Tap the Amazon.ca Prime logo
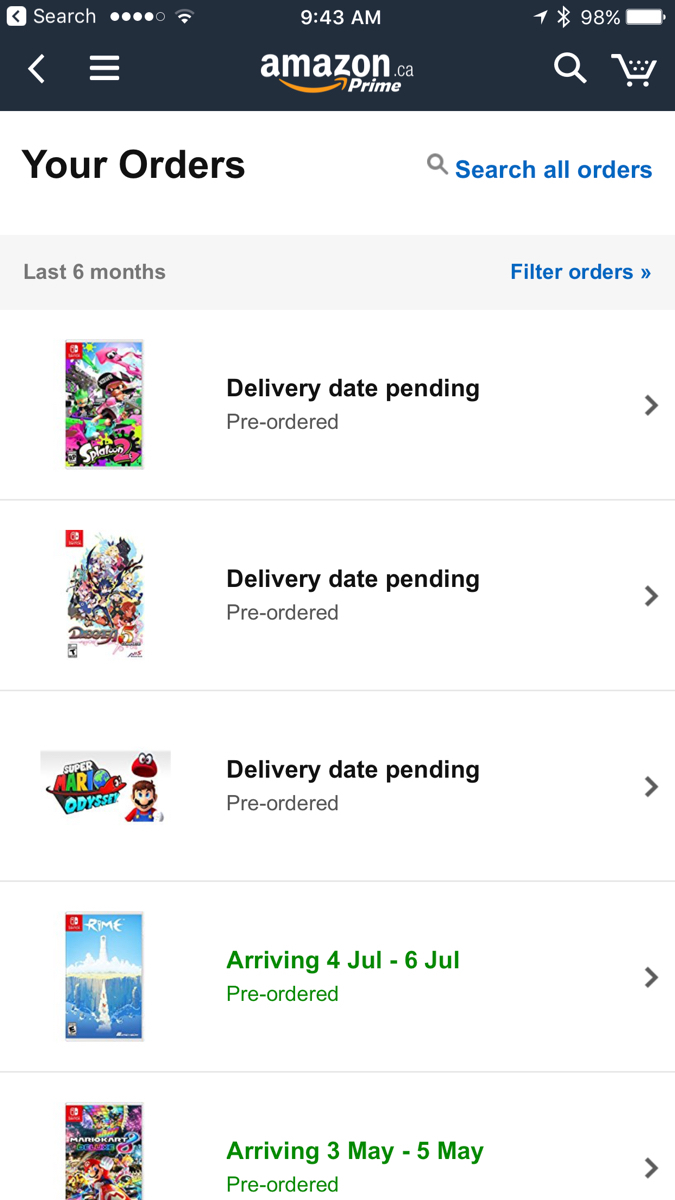The width and height of the screenshot is (675, 1200). [x=337, y=71]
